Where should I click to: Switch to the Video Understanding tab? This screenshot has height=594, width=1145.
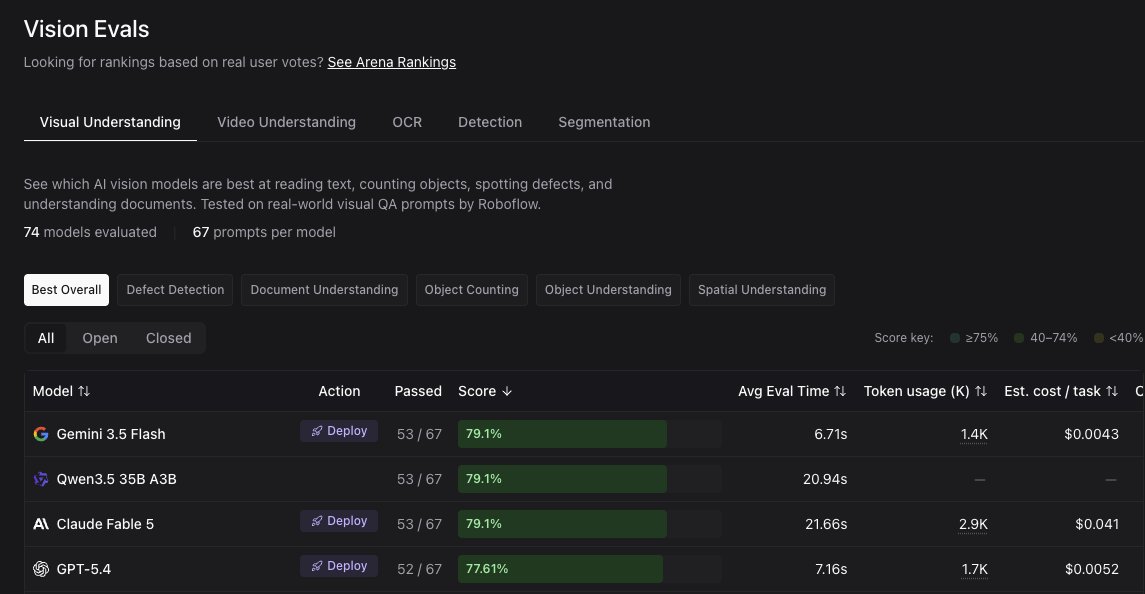(x=286, y=122)
